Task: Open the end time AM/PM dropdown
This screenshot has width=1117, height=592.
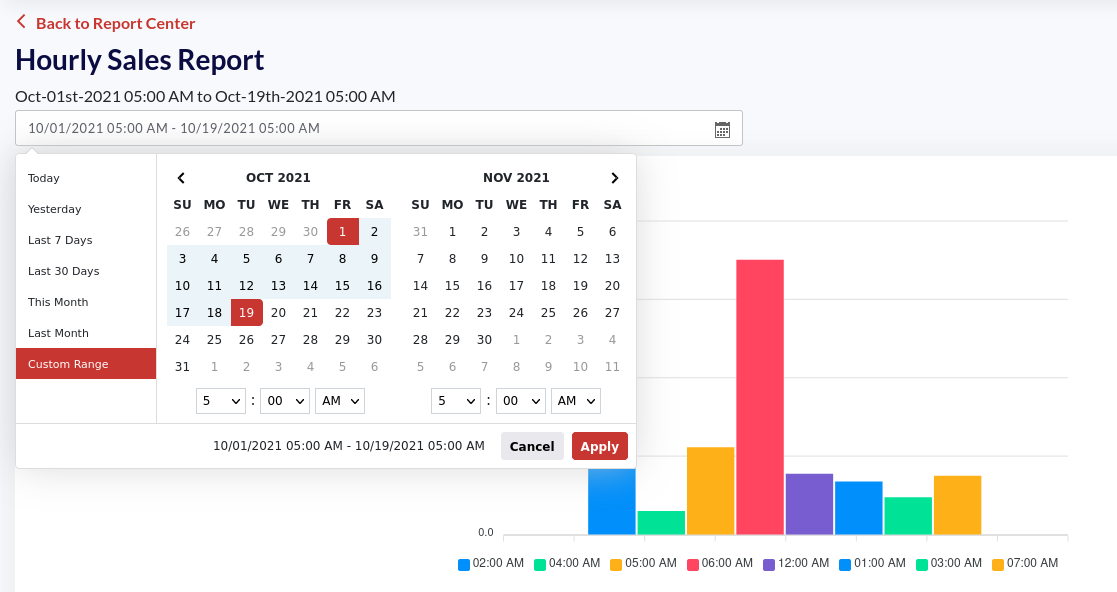Action: 575,401
